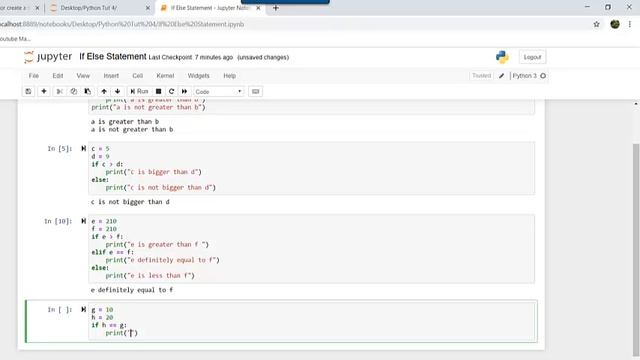Open the Cell menu
Screen dimensions: 640x360
tap(138, 76)
